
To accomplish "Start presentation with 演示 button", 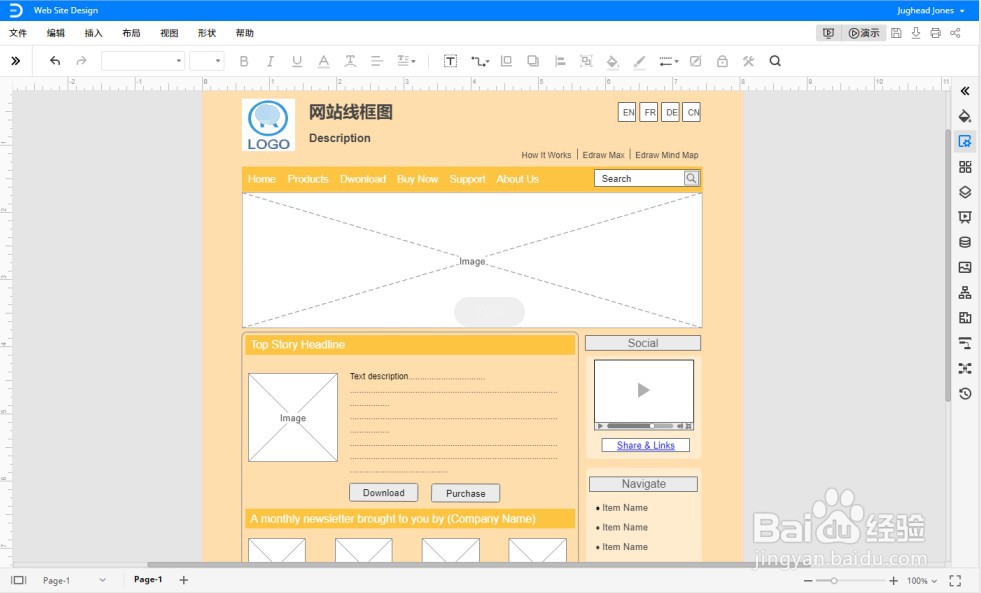I will coord(864,33).
